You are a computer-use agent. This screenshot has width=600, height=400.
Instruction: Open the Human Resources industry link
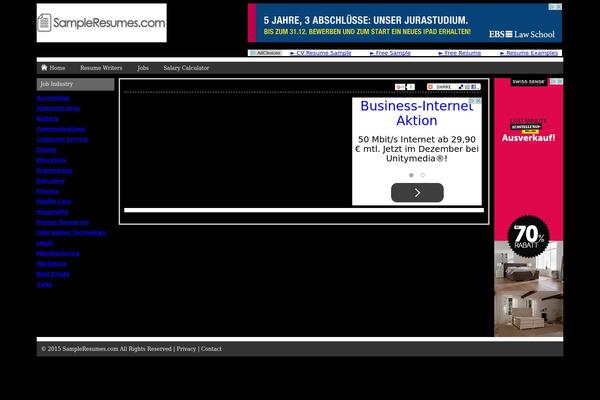[x=63, y=222]
